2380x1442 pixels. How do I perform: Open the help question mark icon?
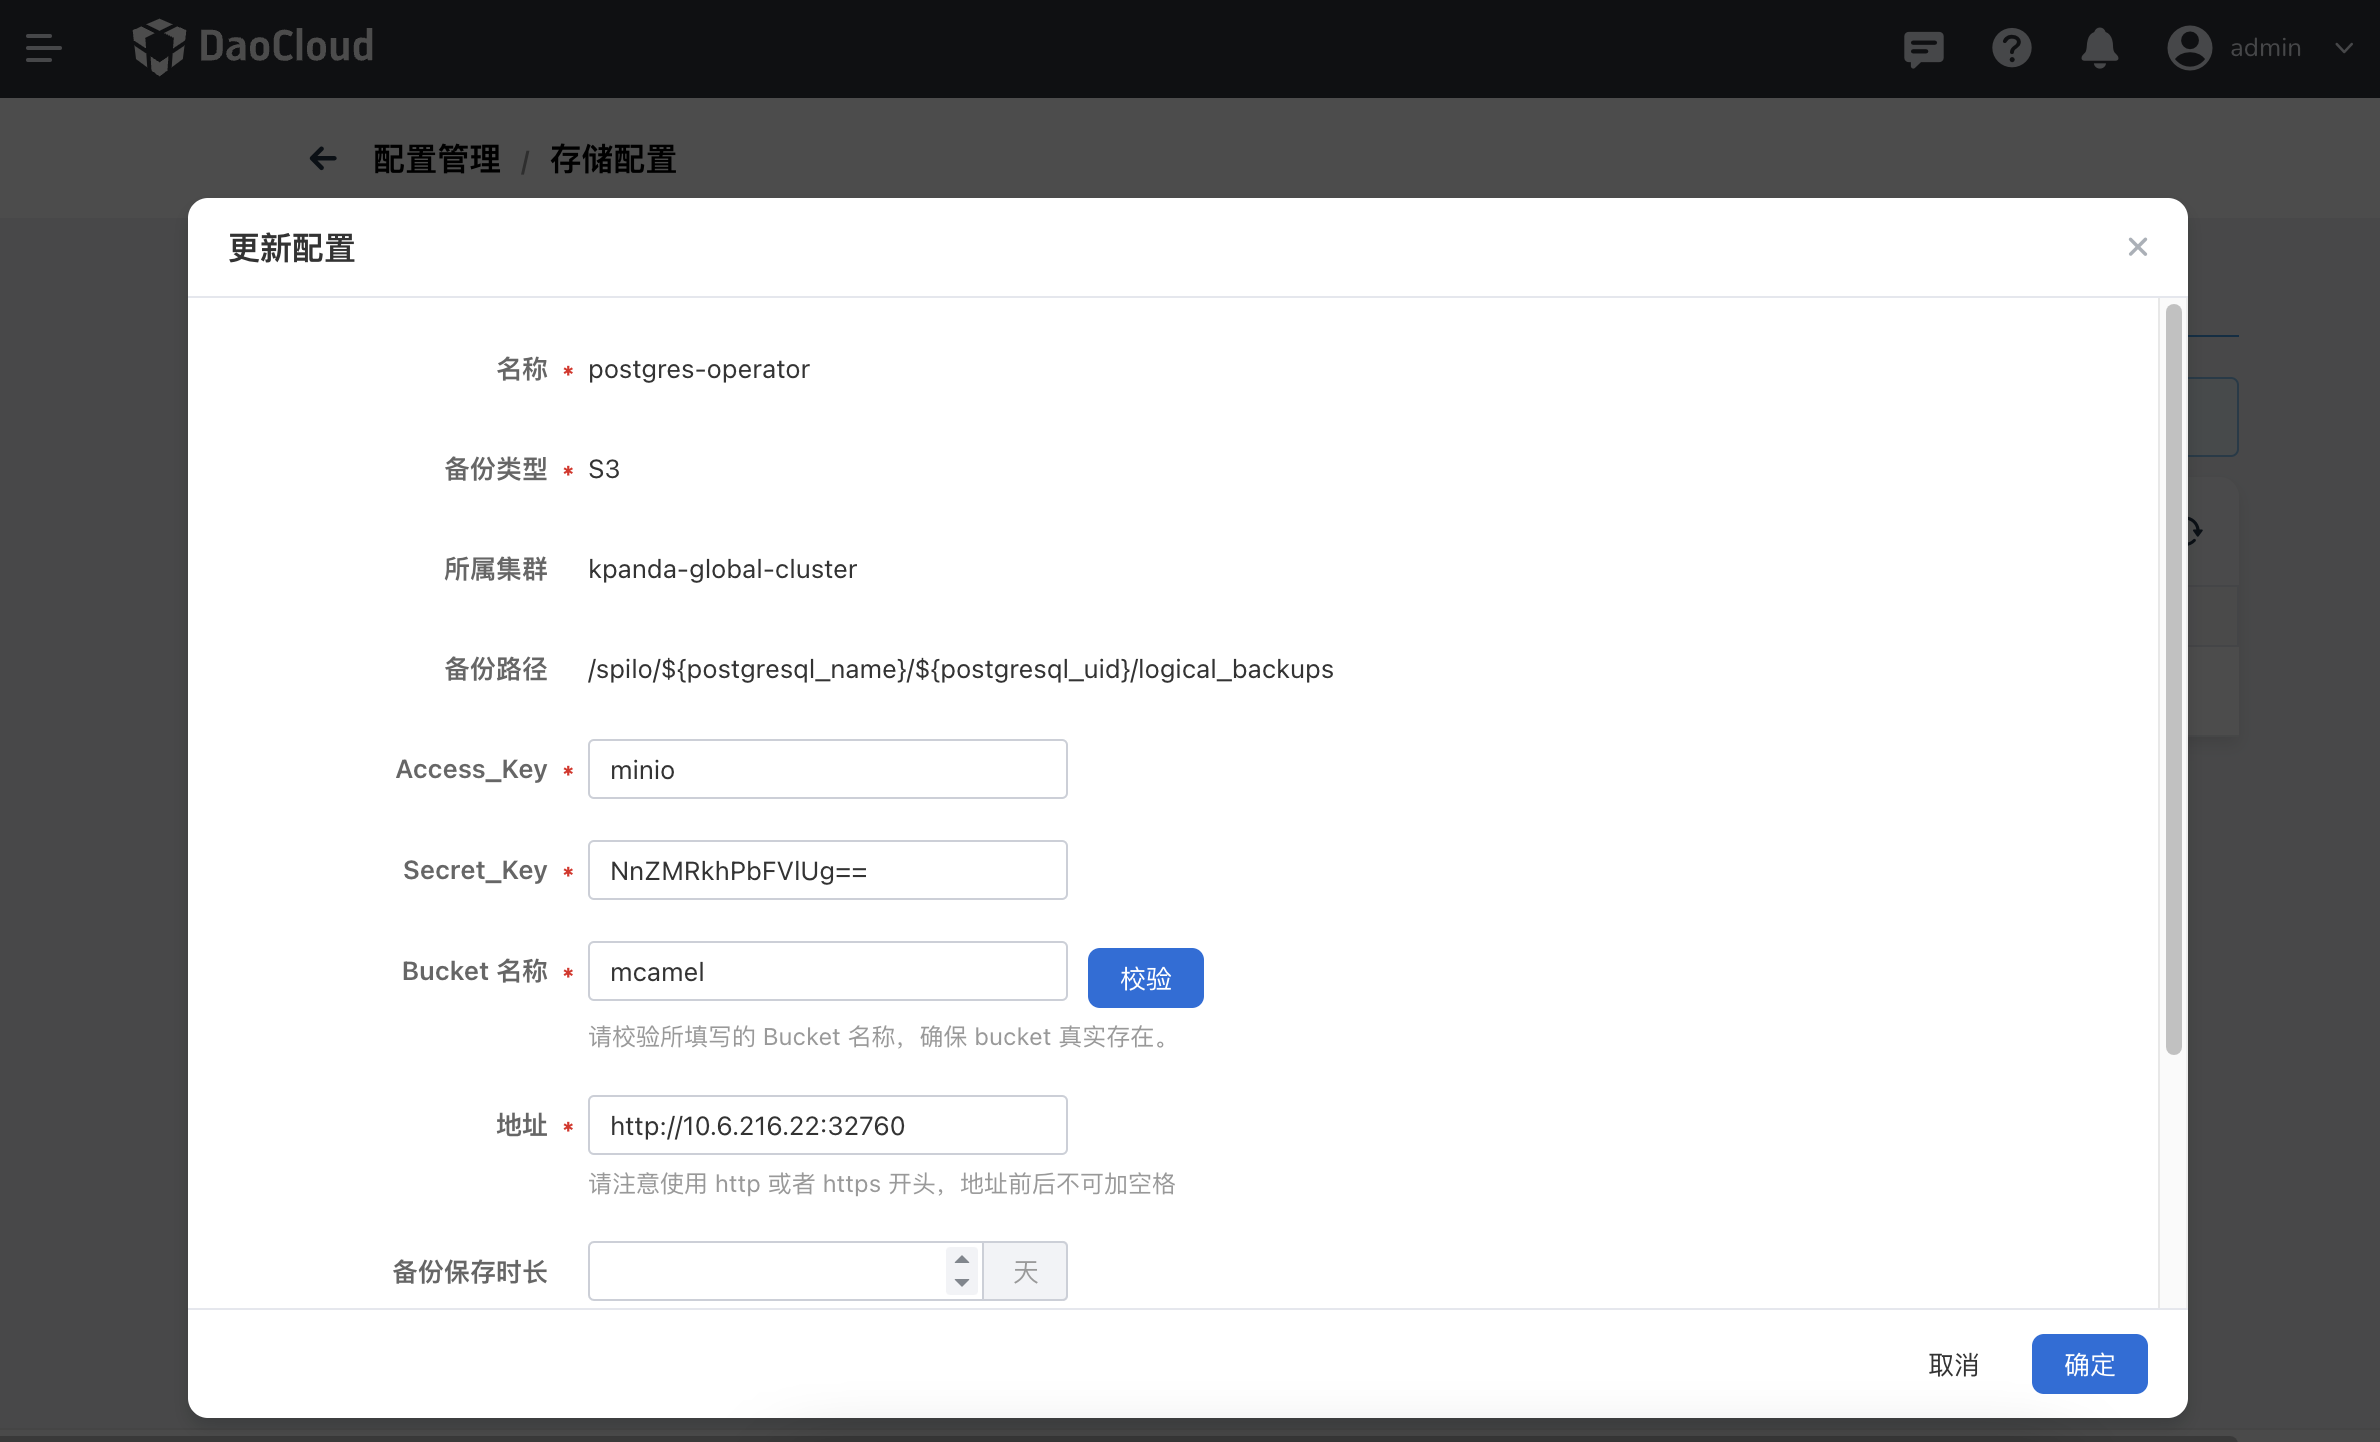click(2011, 48)
